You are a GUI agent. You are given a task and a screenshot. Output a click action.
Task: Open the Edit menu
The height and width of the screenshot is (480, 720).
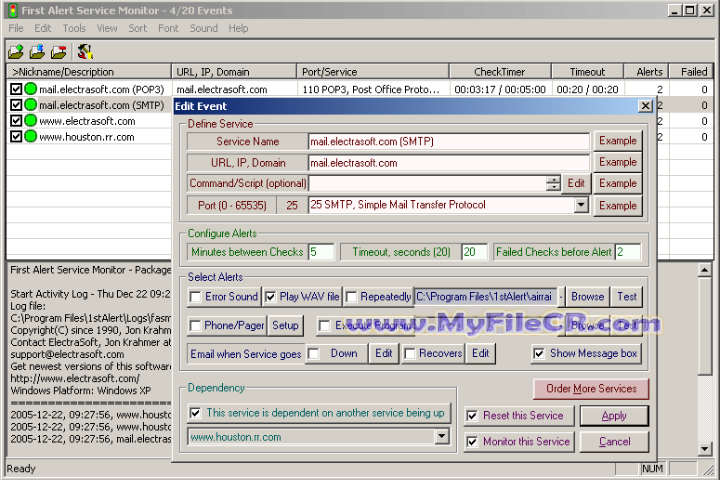43,28
